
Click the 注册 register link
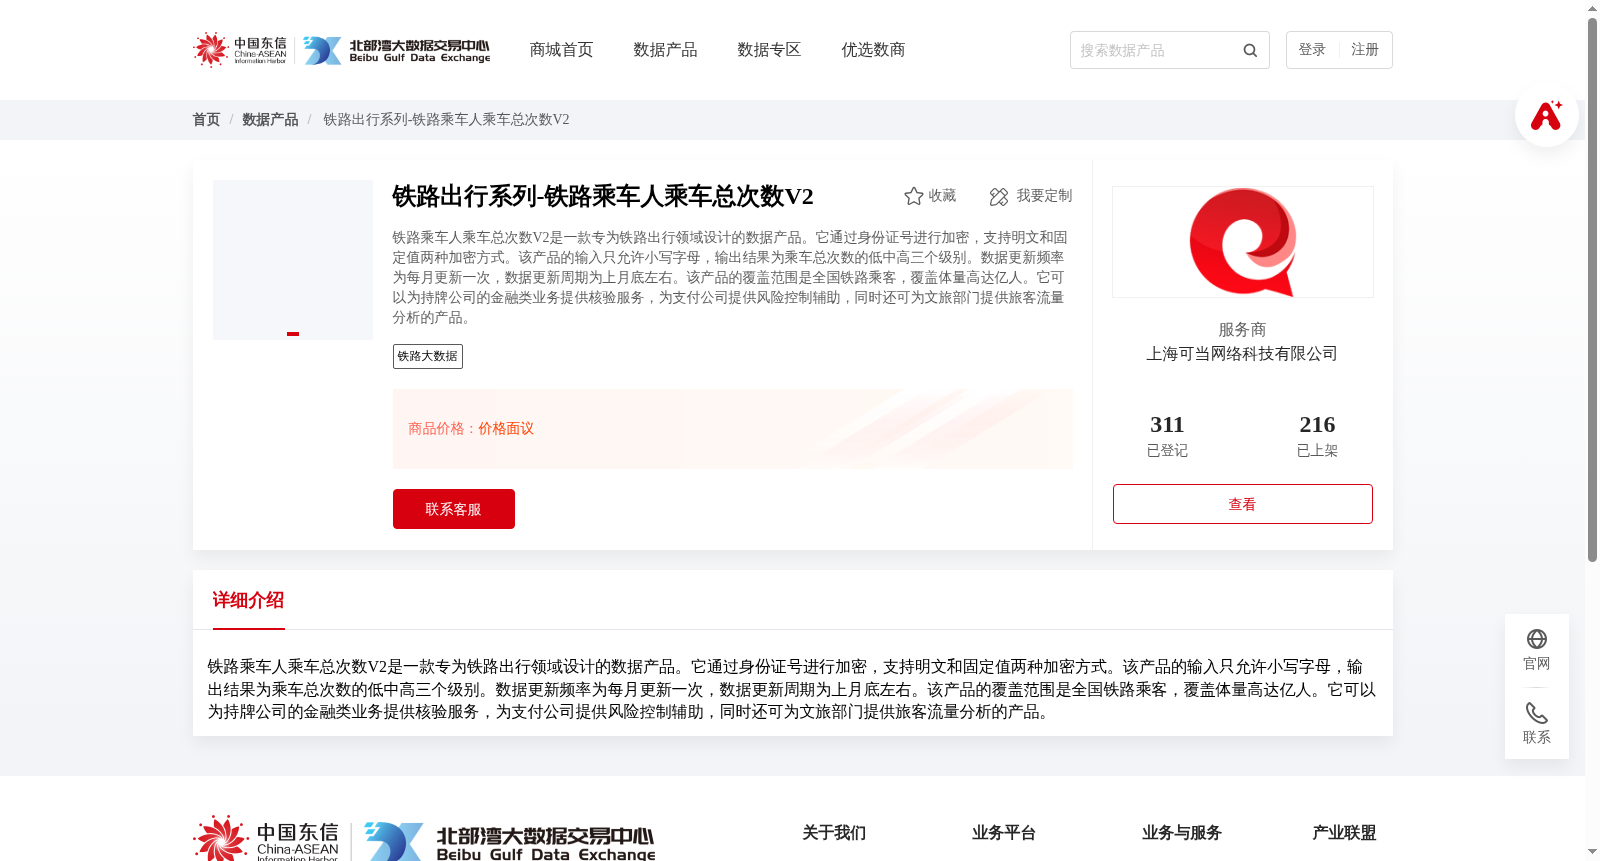[1365, 50]
